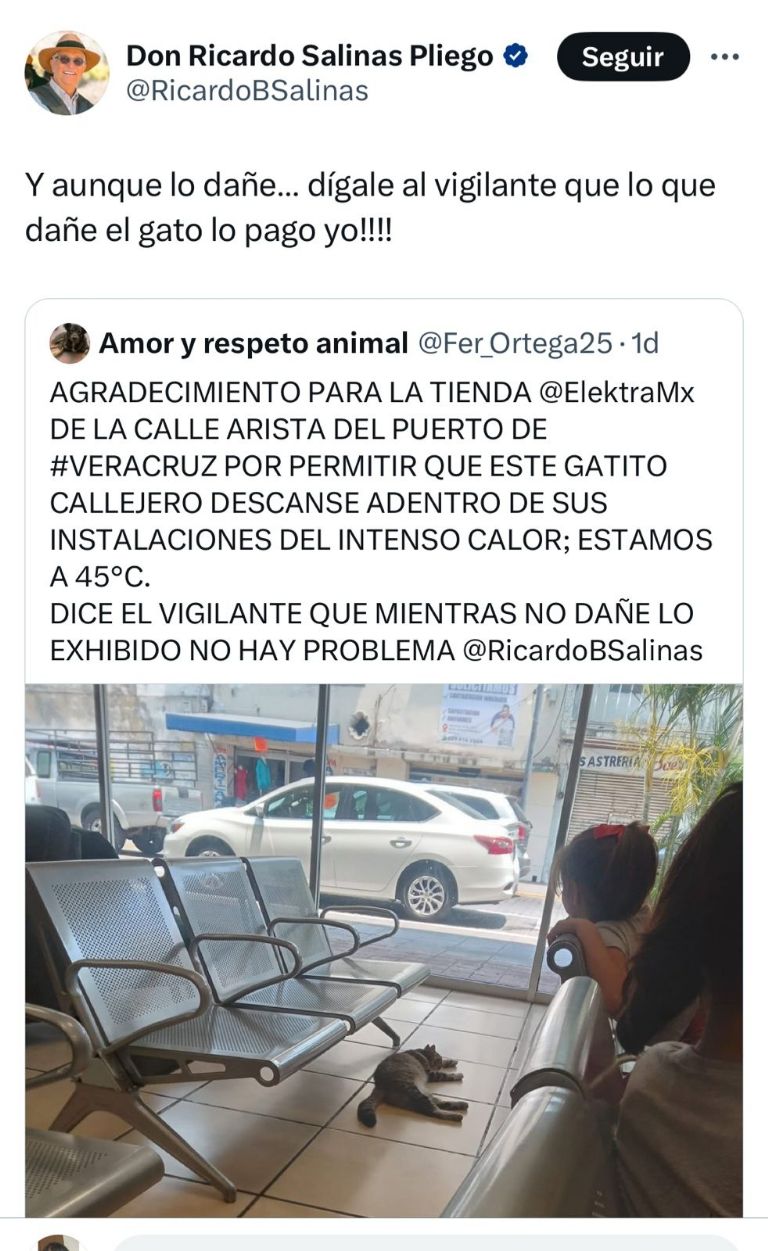Click the 1d timestamp on quoted post
The width and height of the screenshot is (768, 1251).
point(645,343)
